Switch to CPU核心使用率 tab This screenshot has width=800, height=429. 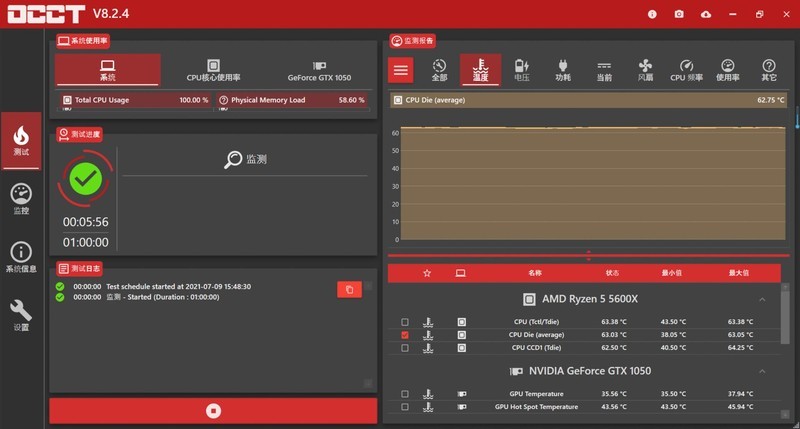(x=213, y=70)
